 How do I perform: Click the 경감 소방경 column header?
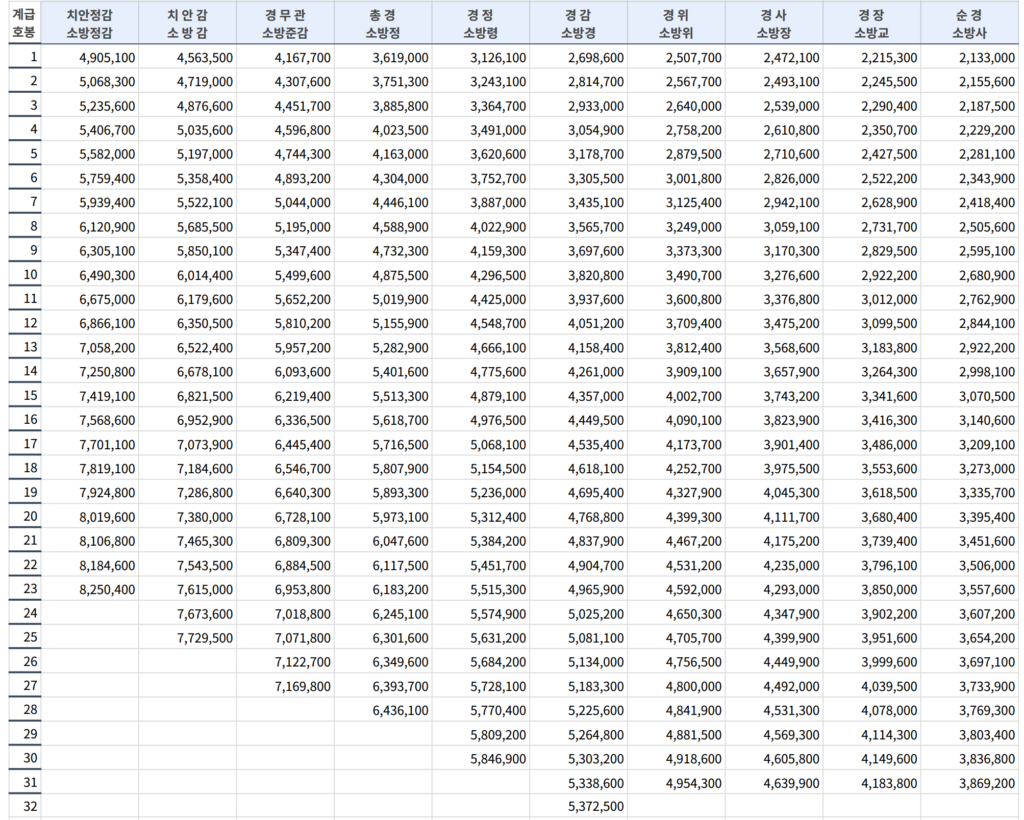click(579, 23)
